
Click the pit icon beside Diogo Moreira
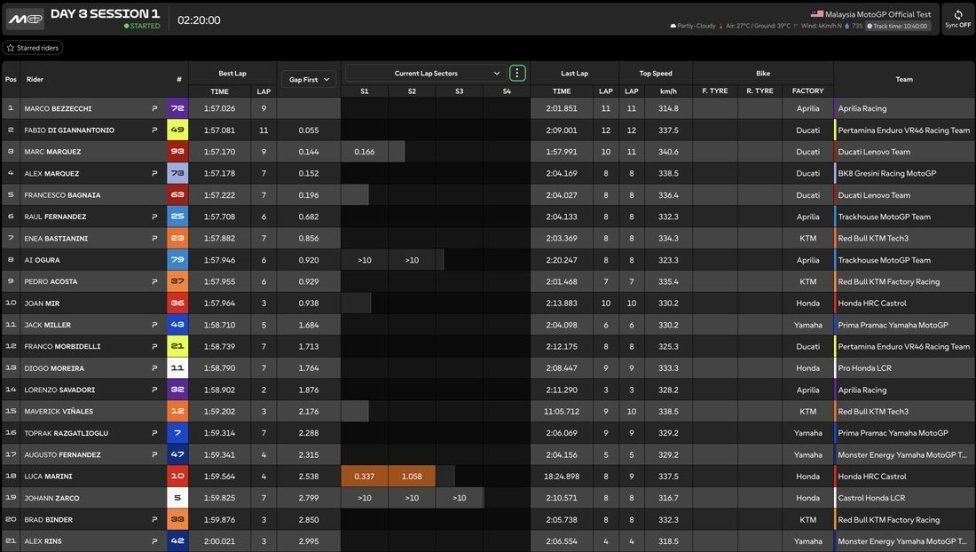coord(154,368)
